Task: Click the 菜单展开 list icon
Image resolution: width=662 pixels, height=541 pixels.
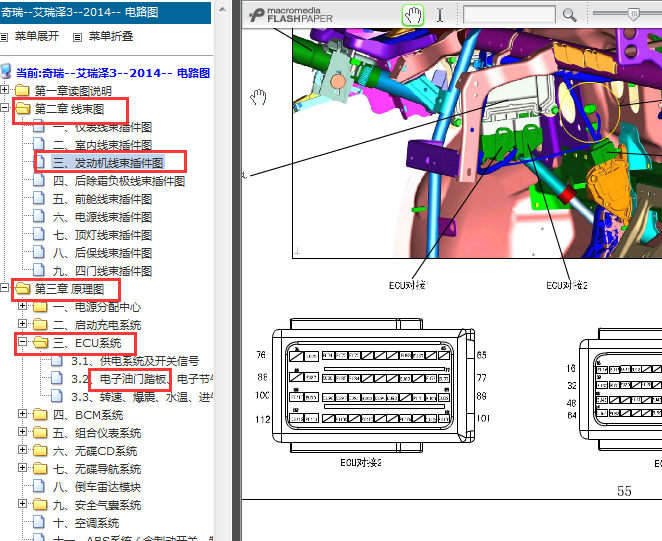Action: (4, 38)
